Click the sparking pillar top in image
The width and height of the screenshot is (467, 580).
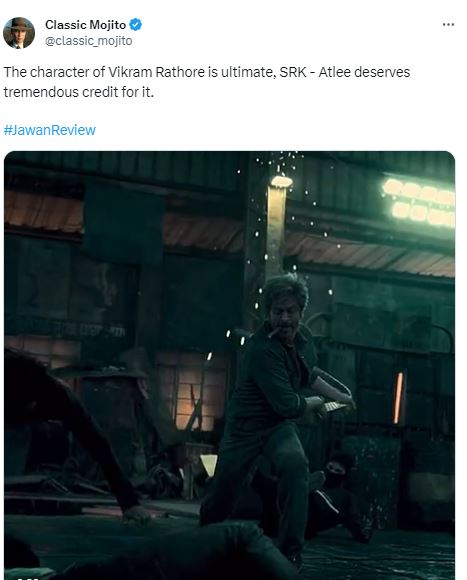point(281,181)
